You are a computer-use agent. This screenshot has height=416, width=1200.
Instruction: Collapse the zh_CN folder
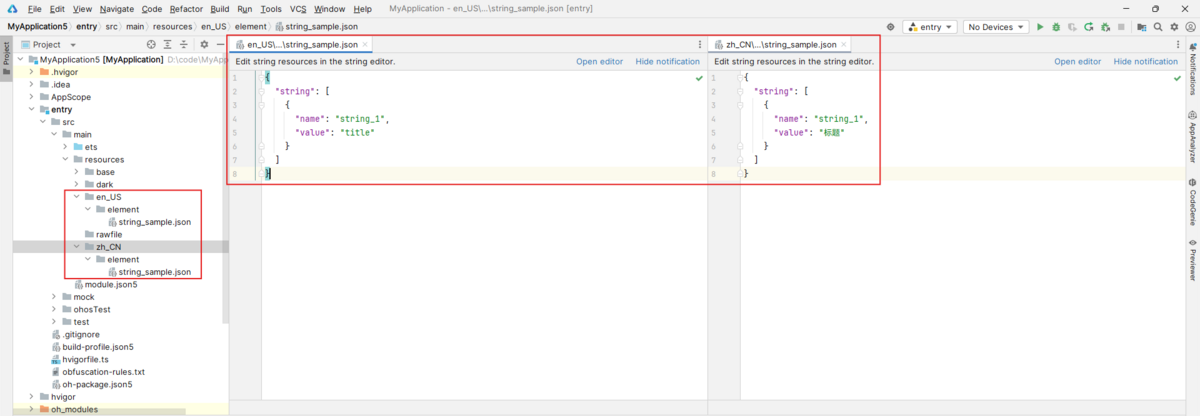tap(77, 247)
